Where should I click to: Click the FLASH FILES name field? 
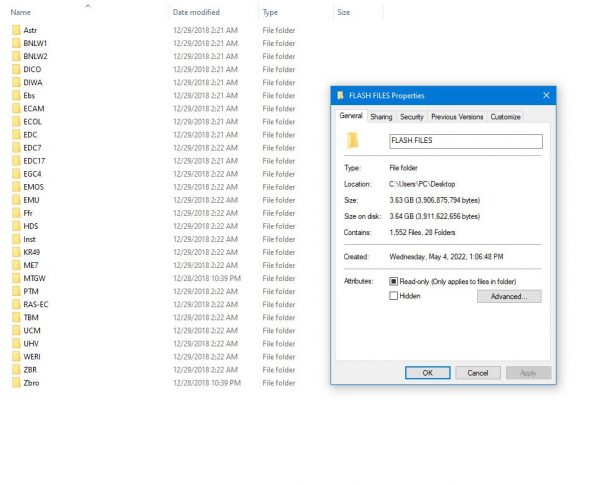(x=466, y=141)
